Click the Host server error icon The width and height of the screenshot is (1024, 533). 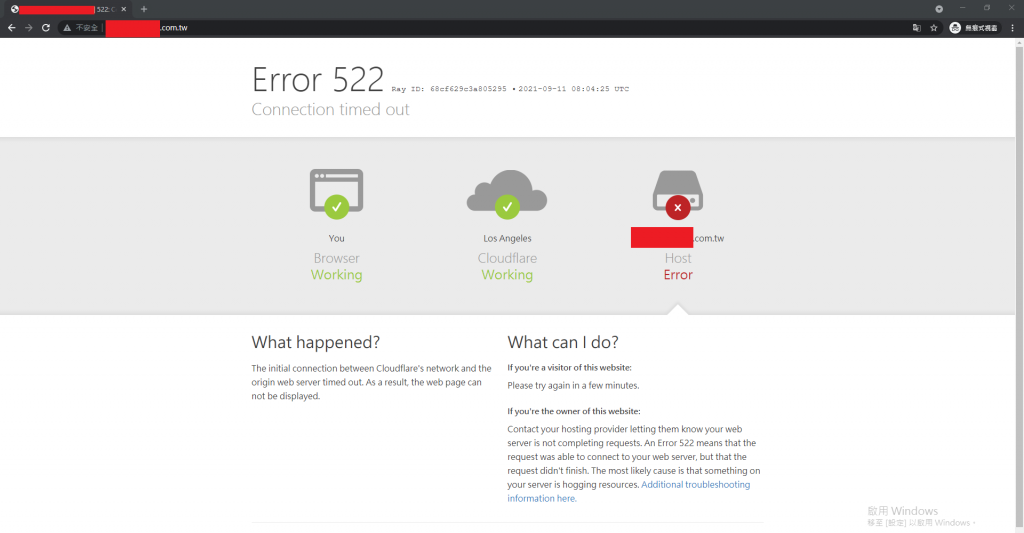[x=678, y=195]
